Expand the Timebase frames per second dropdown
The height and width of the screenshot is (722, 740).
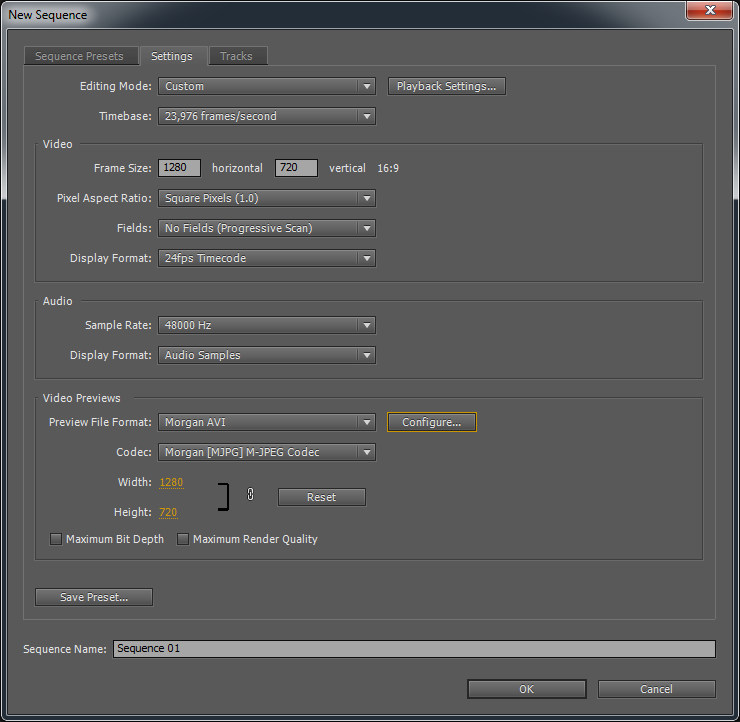(267, 117)
